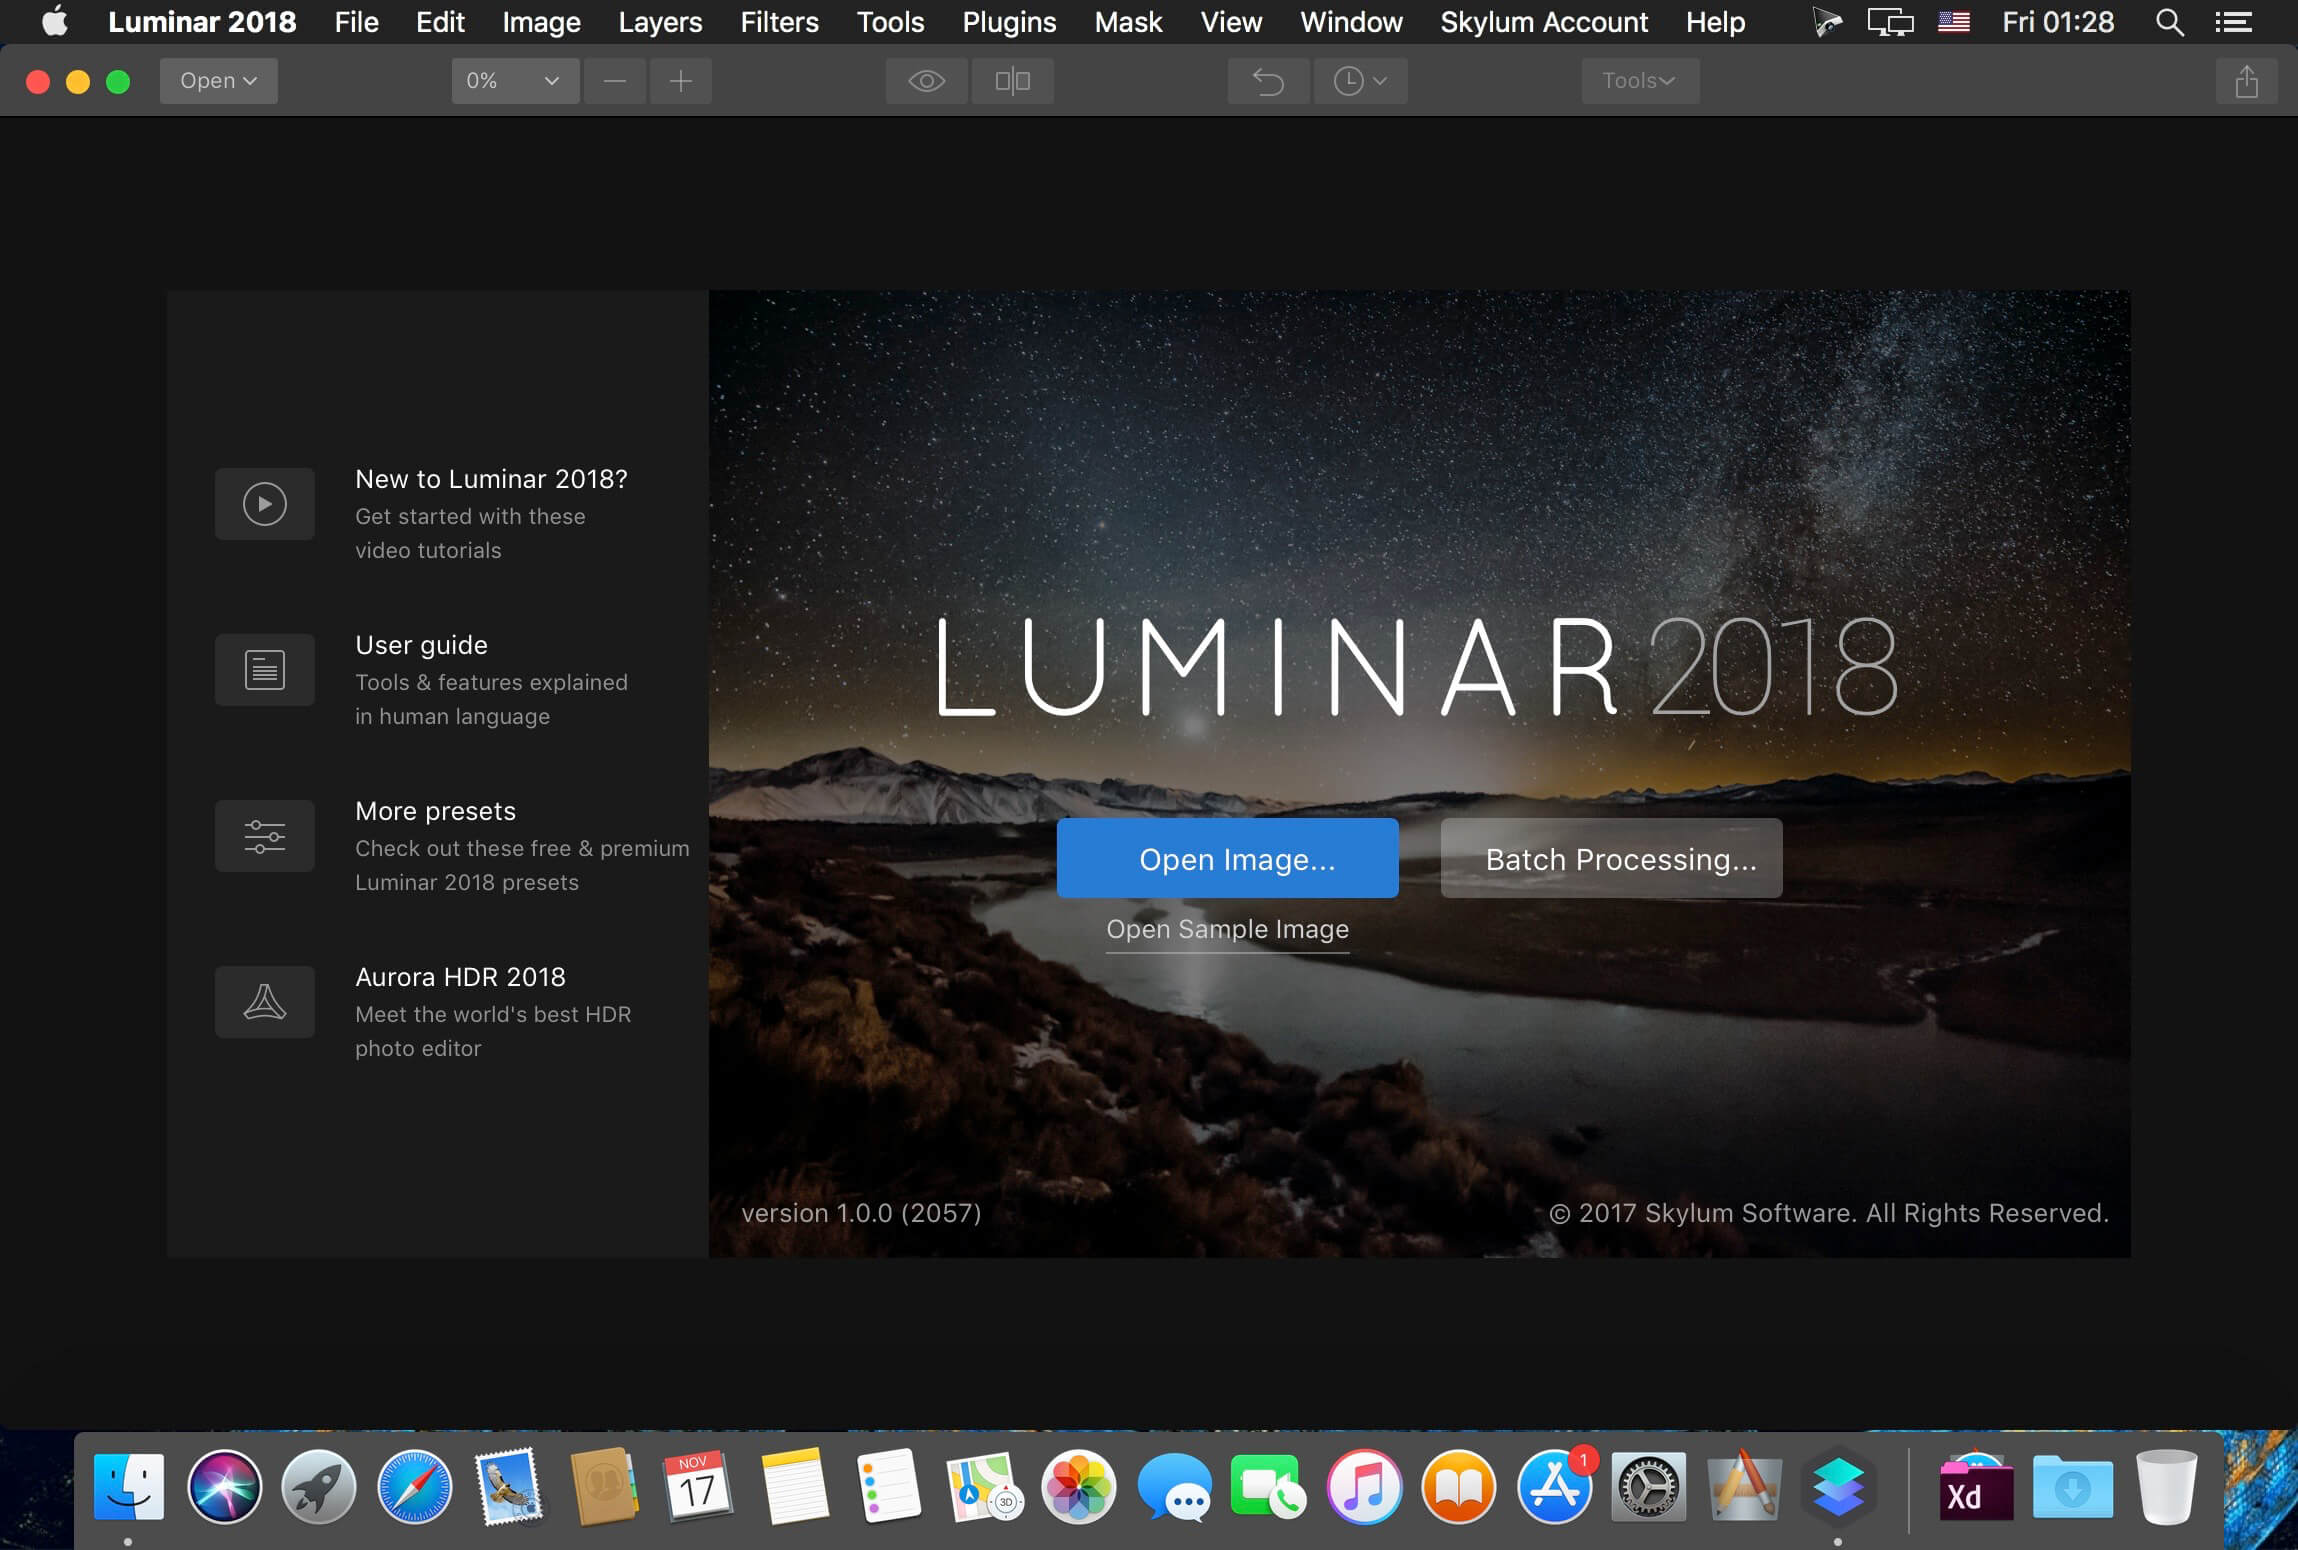
Task: Click the Aurora HDR 2018 logo icon
Action: (x=265, y=1002)
